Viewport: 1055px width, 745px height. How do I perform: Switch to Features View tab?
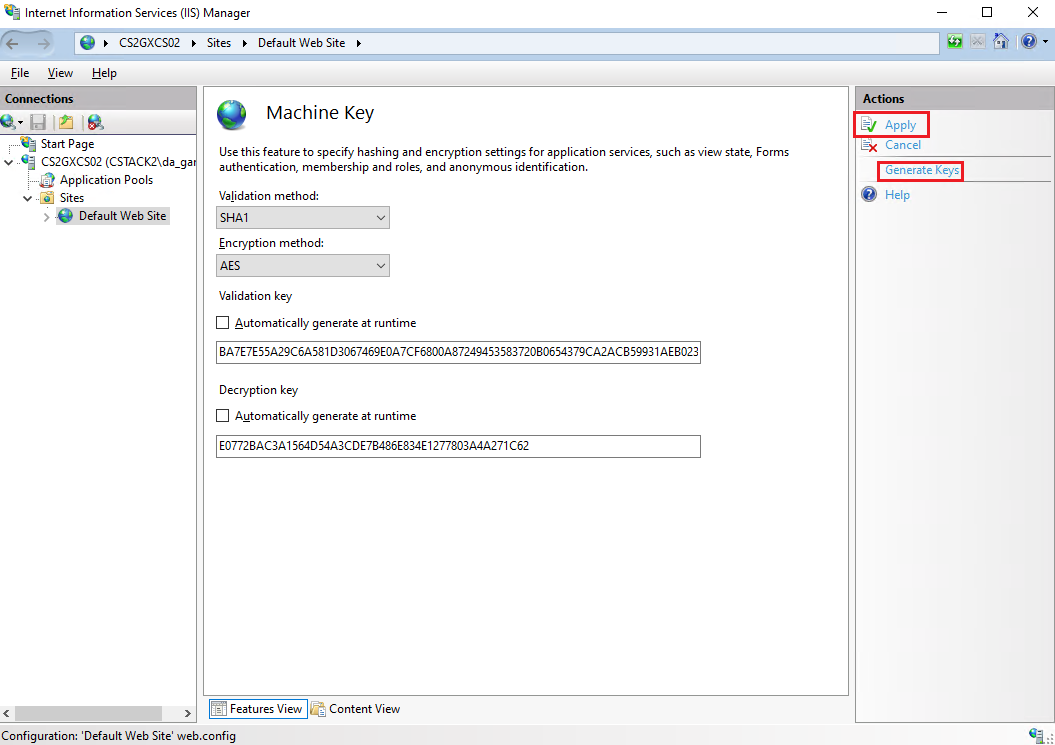pyautogui.click(x=258, y=709)
